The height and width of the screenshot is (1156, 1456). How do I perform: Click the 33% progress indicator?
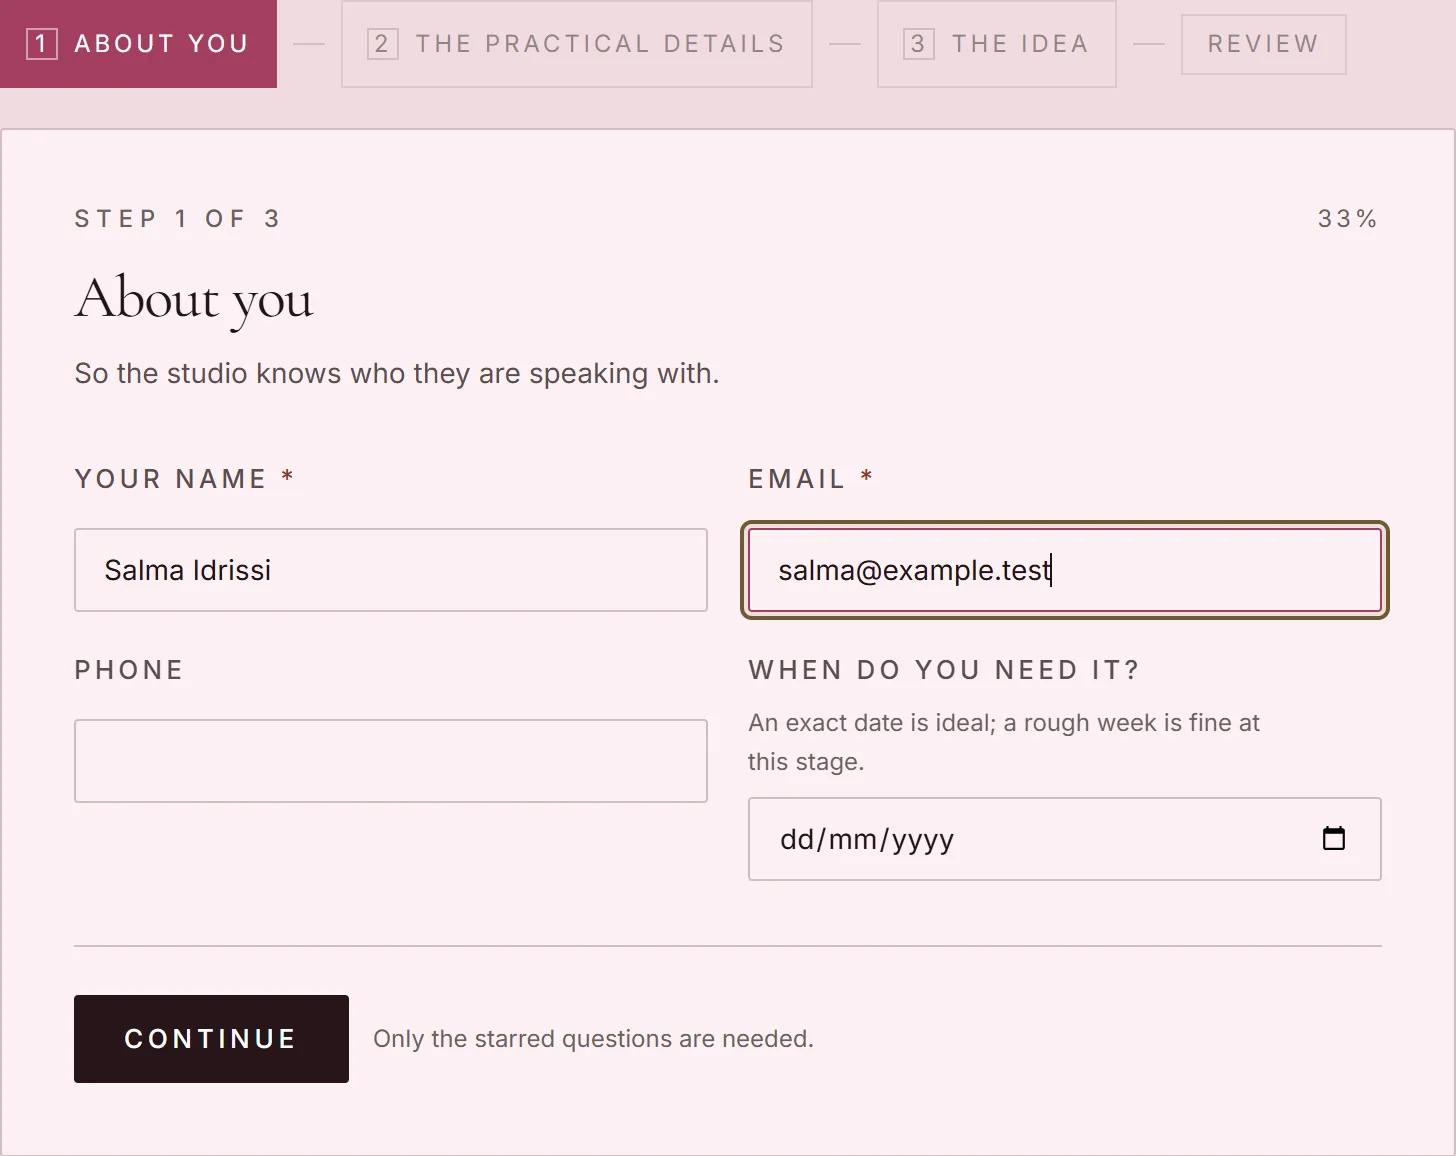point(1347,219)
